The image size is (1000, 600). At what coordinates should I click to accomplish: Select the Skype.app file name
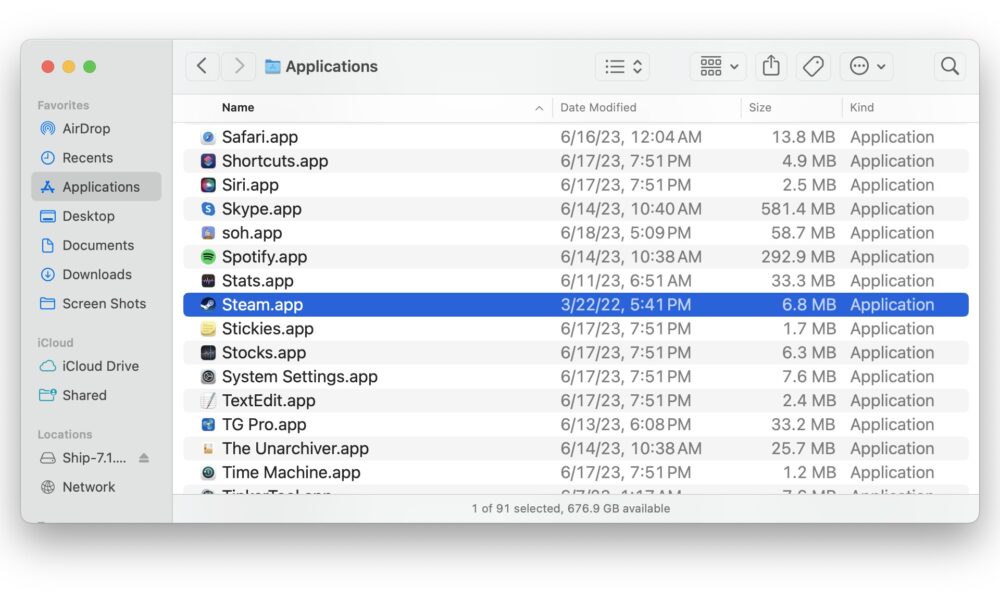tap(261, 209)
